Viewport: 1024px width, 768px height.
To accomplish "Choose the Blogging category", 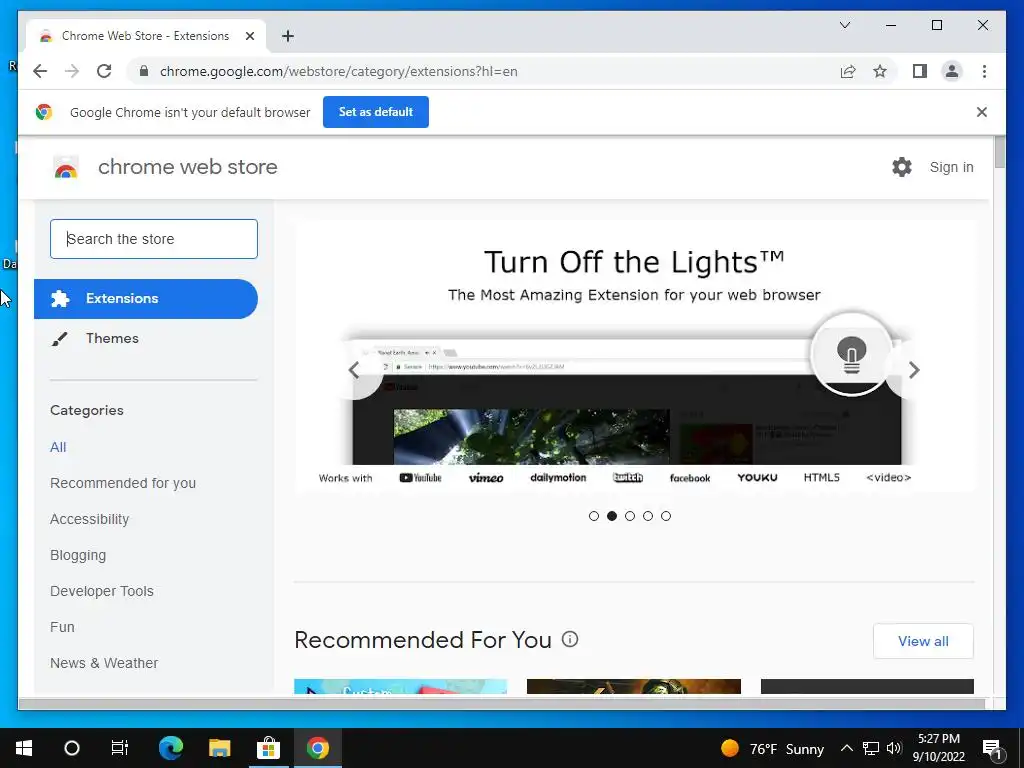I will (x=78, y=555).
